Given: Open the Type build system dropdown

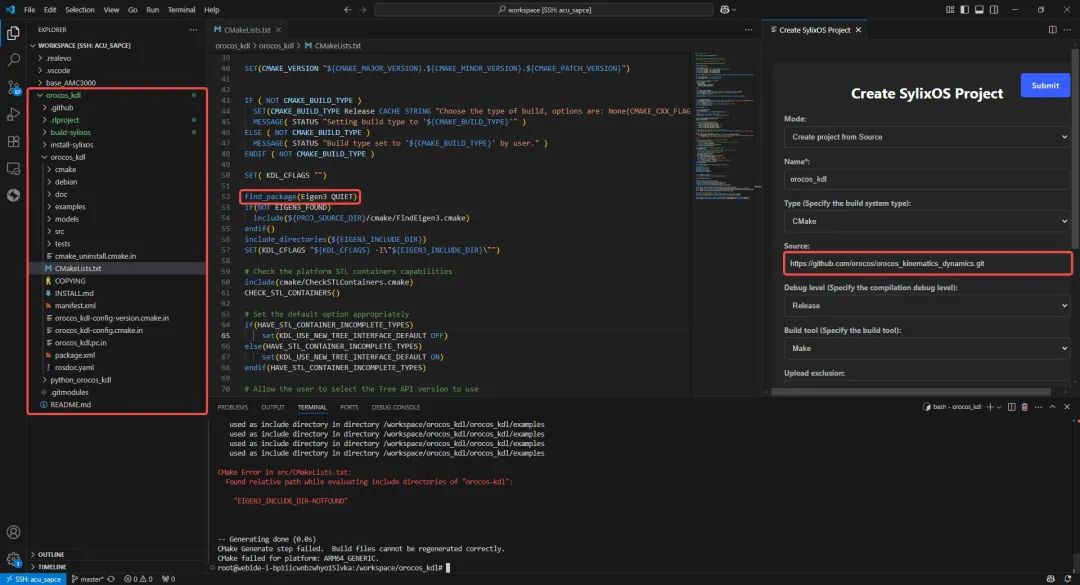Looking at the screenshot, I should tap(927, 221).
